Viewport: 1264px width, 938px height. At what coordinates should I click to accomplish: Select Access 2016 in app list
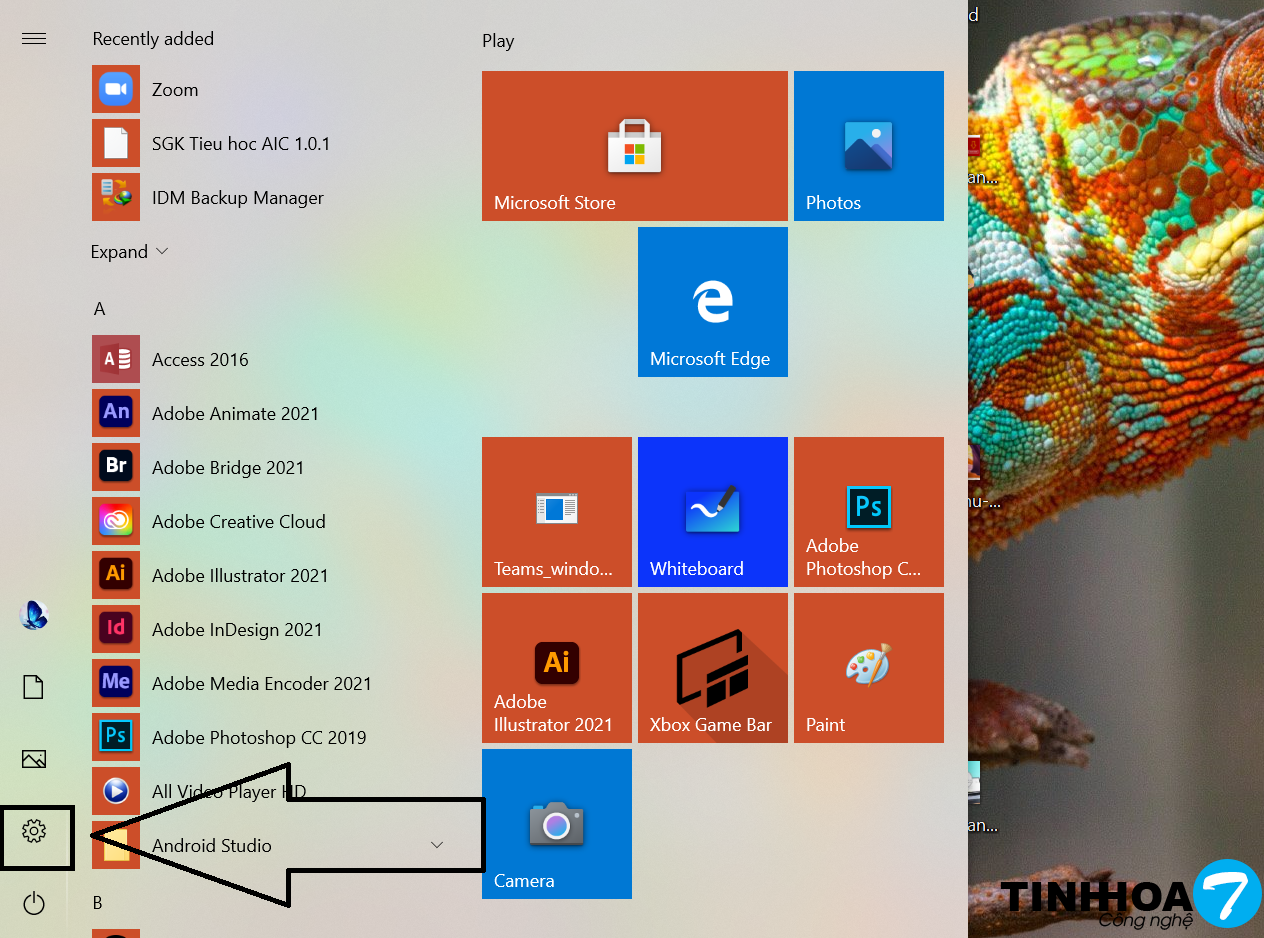[x=200, y=360]
